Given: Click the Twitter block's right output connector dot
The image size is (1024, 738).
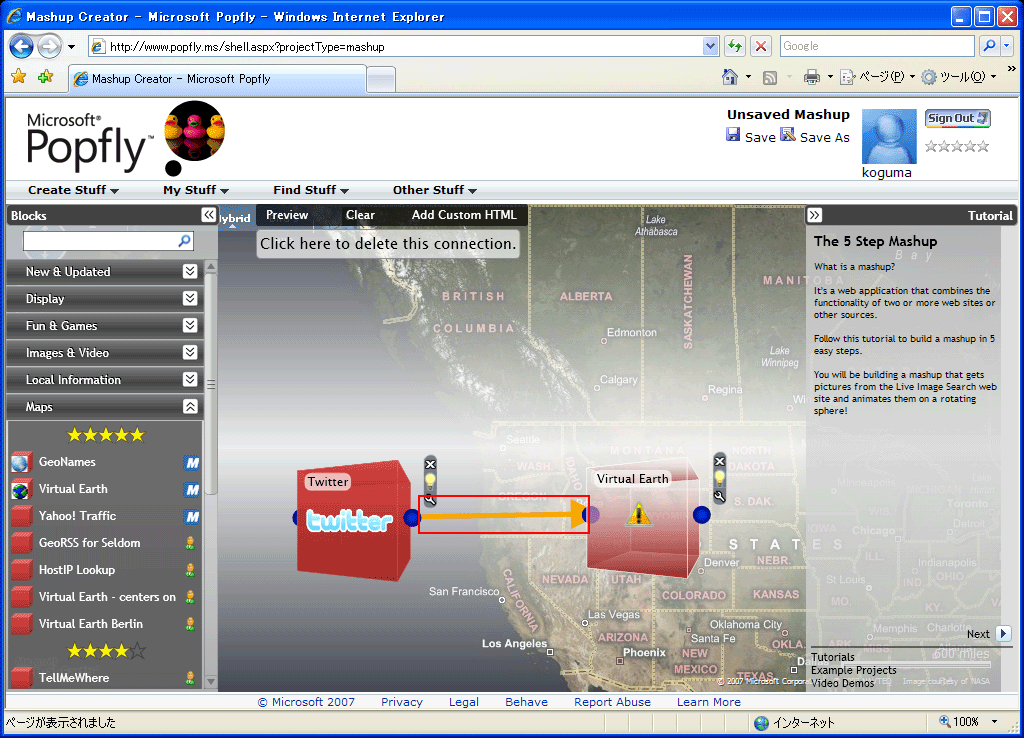Looking at the screenshot, I should 411,518.
